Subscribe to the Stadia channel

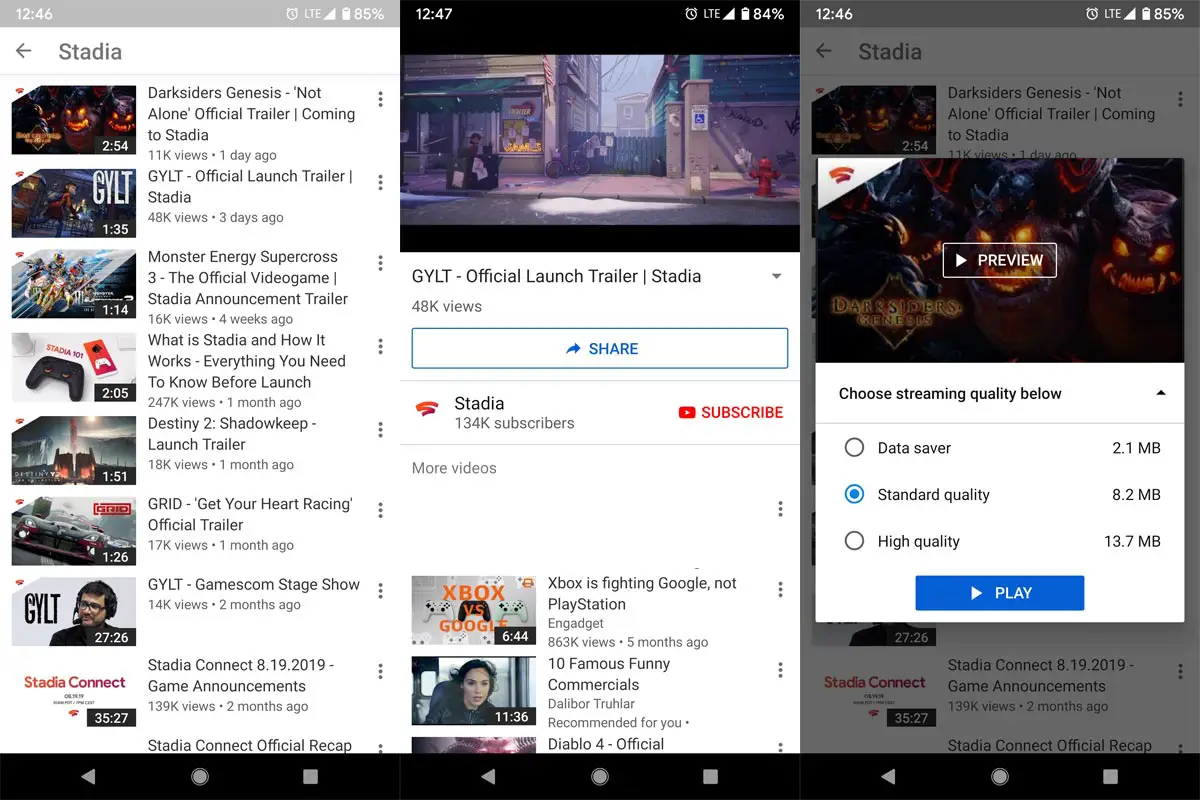click(x=731, y=412)
